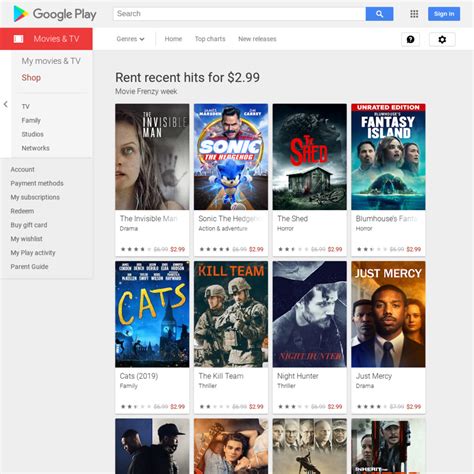Collapse sidebar with left arrow chevron
This screenshot has height=474, width=474.
coord(6,104)
